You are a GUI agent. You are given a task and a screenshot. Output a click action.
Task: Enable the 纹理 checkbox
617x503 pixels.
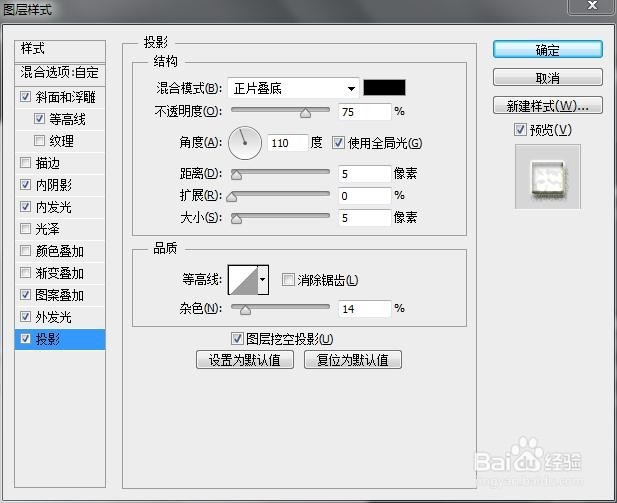[x=39, y=141]
